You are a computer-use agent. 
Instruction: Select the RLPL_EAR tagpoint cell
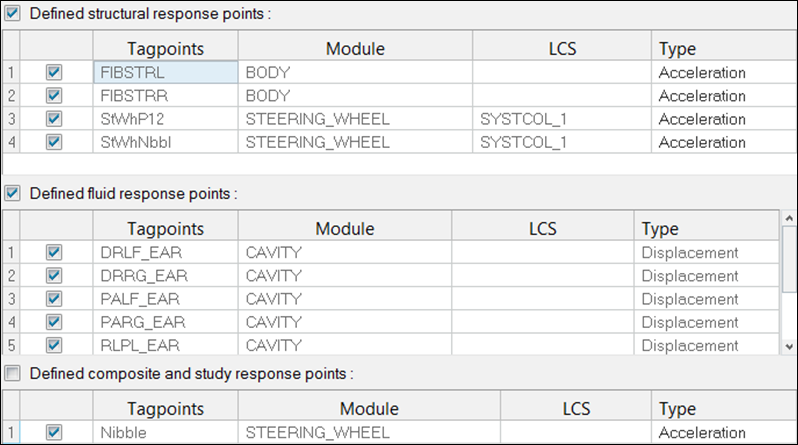[x=165, y=345]
